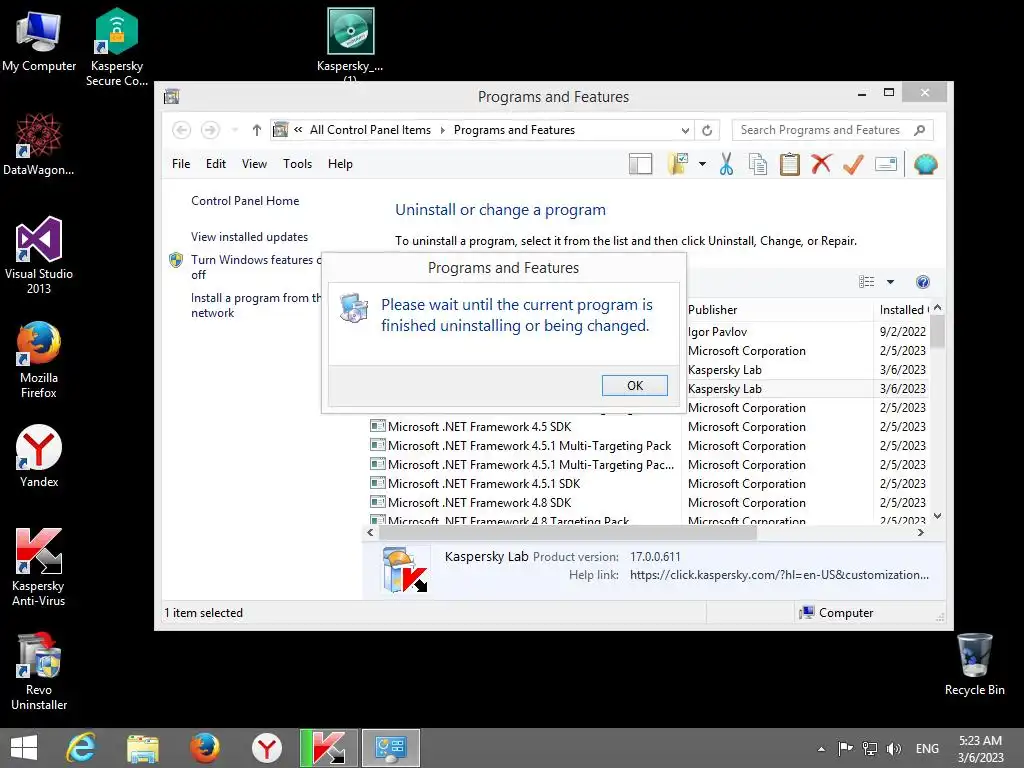Click the shell-shaped toolbar icon
Viewport: 1024px width, 768px height.
tap(925, 164)
